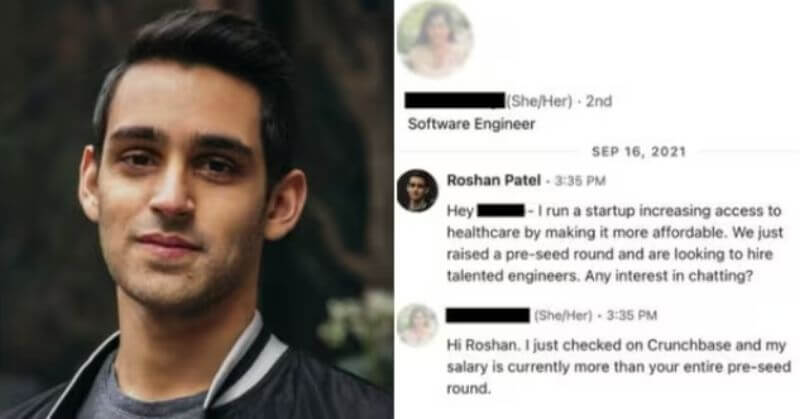Click the final word 'round.' in the reply
The height and width of the screenshot is (419, 800).
coord(469,389)
